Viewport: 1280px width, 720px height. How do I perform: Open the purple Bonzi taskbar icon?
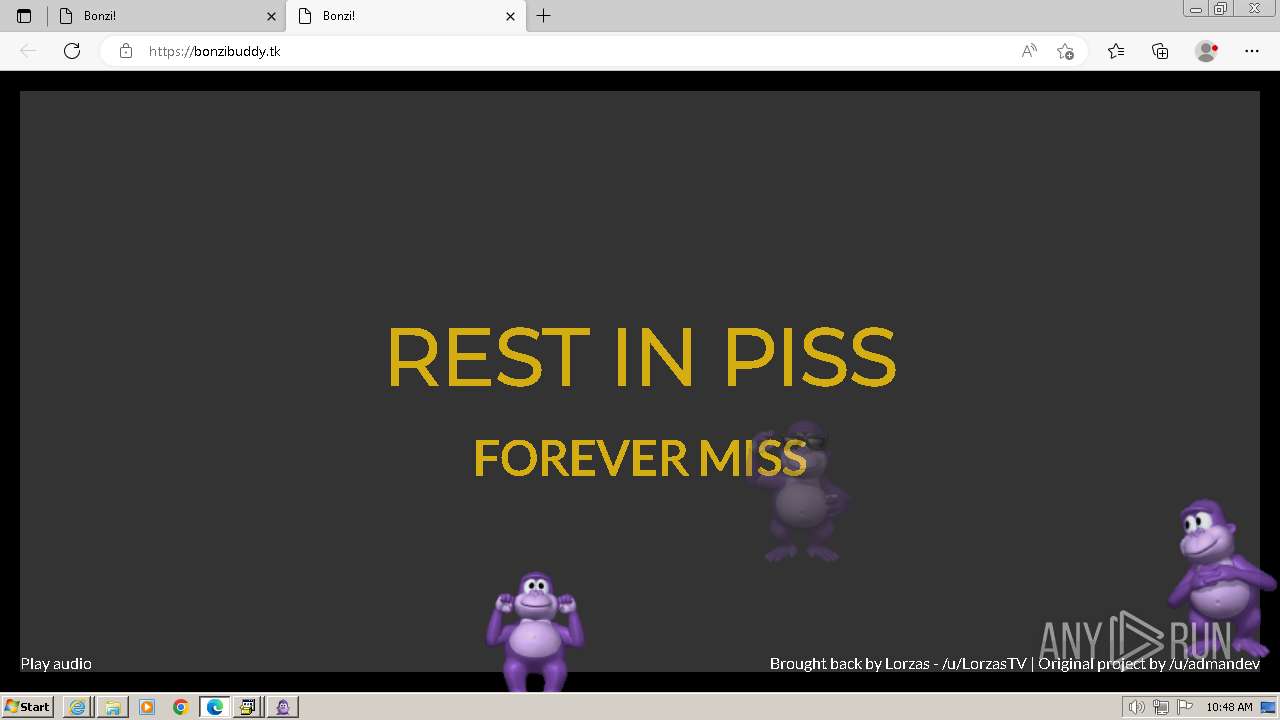point(283,707)
